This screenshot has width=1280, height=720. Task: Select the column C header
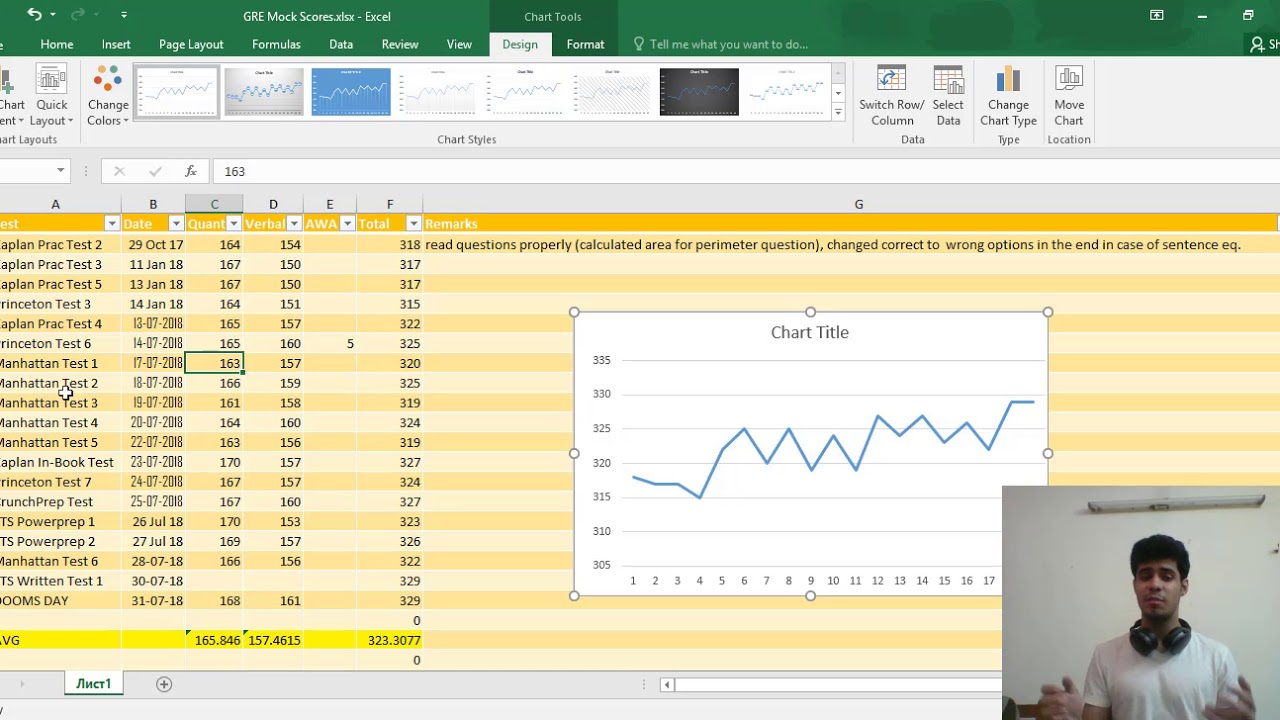214,204
